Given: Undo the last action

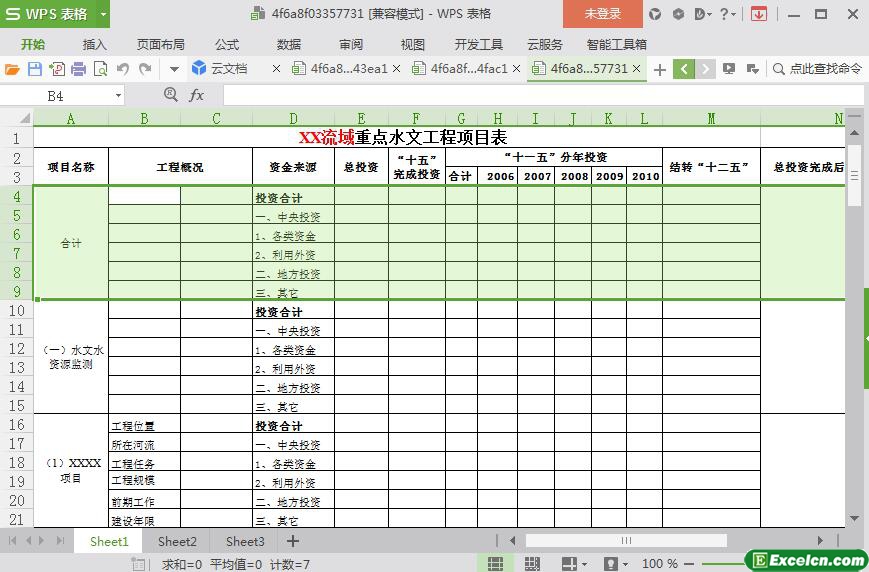Looking at the screenshot, I should pos(123,69).
